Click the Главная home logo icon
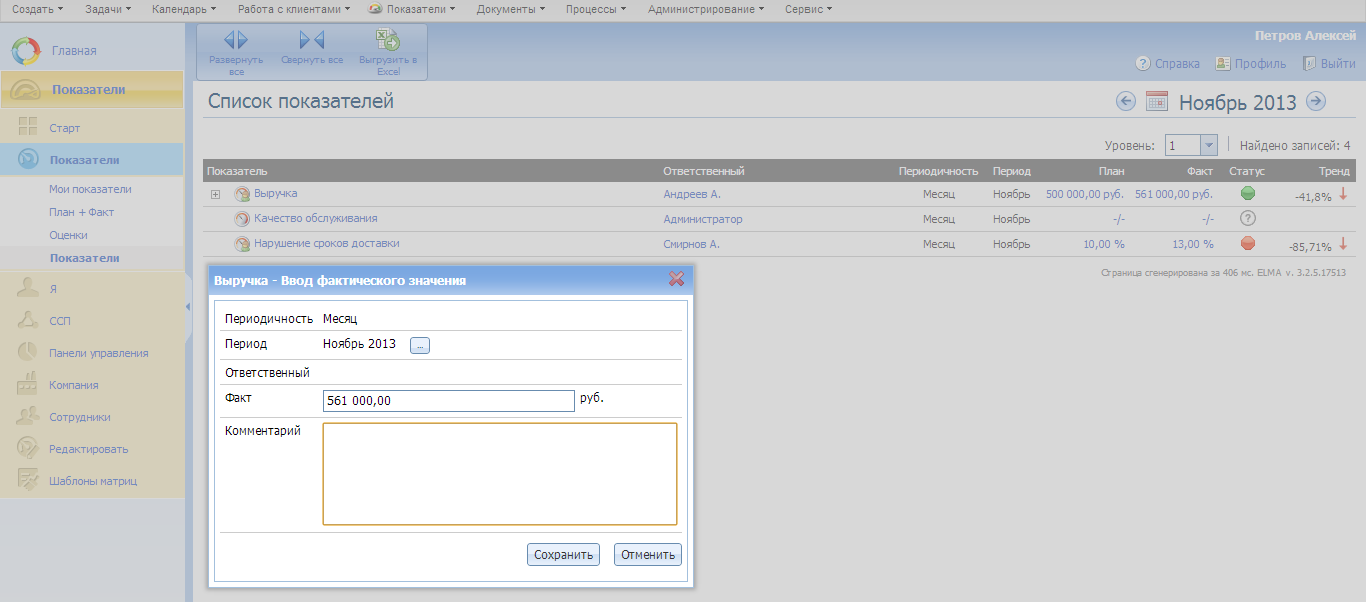The height and width of the screenshot is (602, 1366). (x=26, y=50)
